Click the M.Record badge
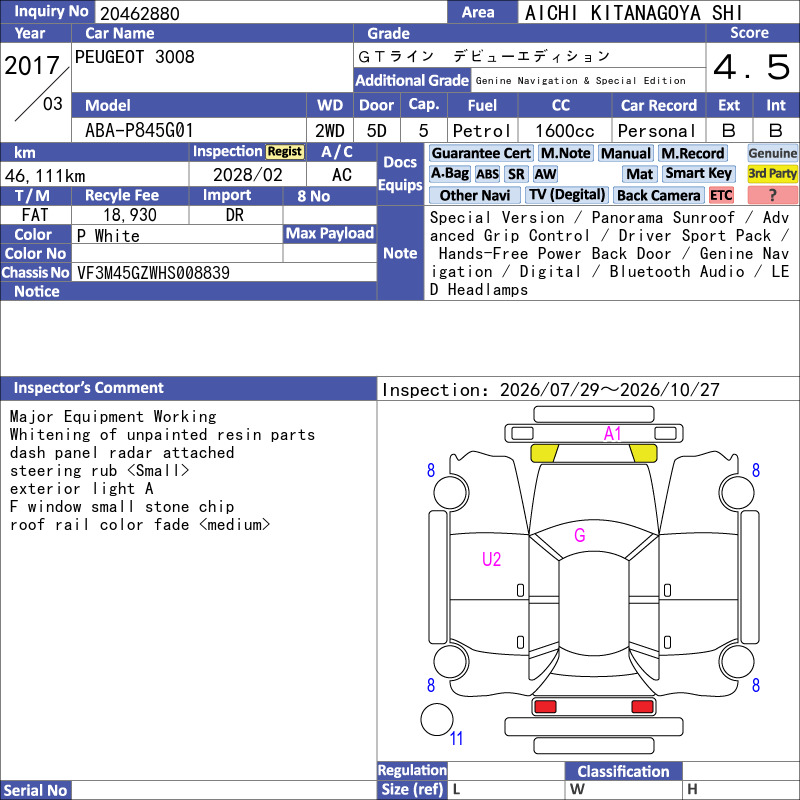This screenshot has height=800, width=800. click(692, 153)
